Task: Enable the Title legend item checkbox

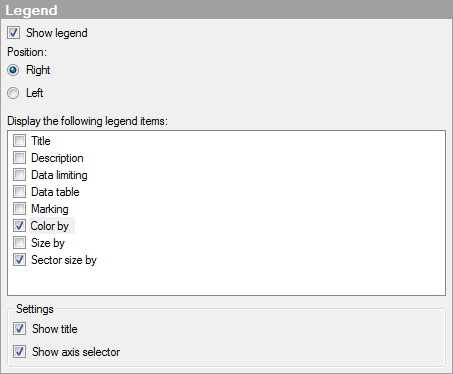Action: pos(19,140)
